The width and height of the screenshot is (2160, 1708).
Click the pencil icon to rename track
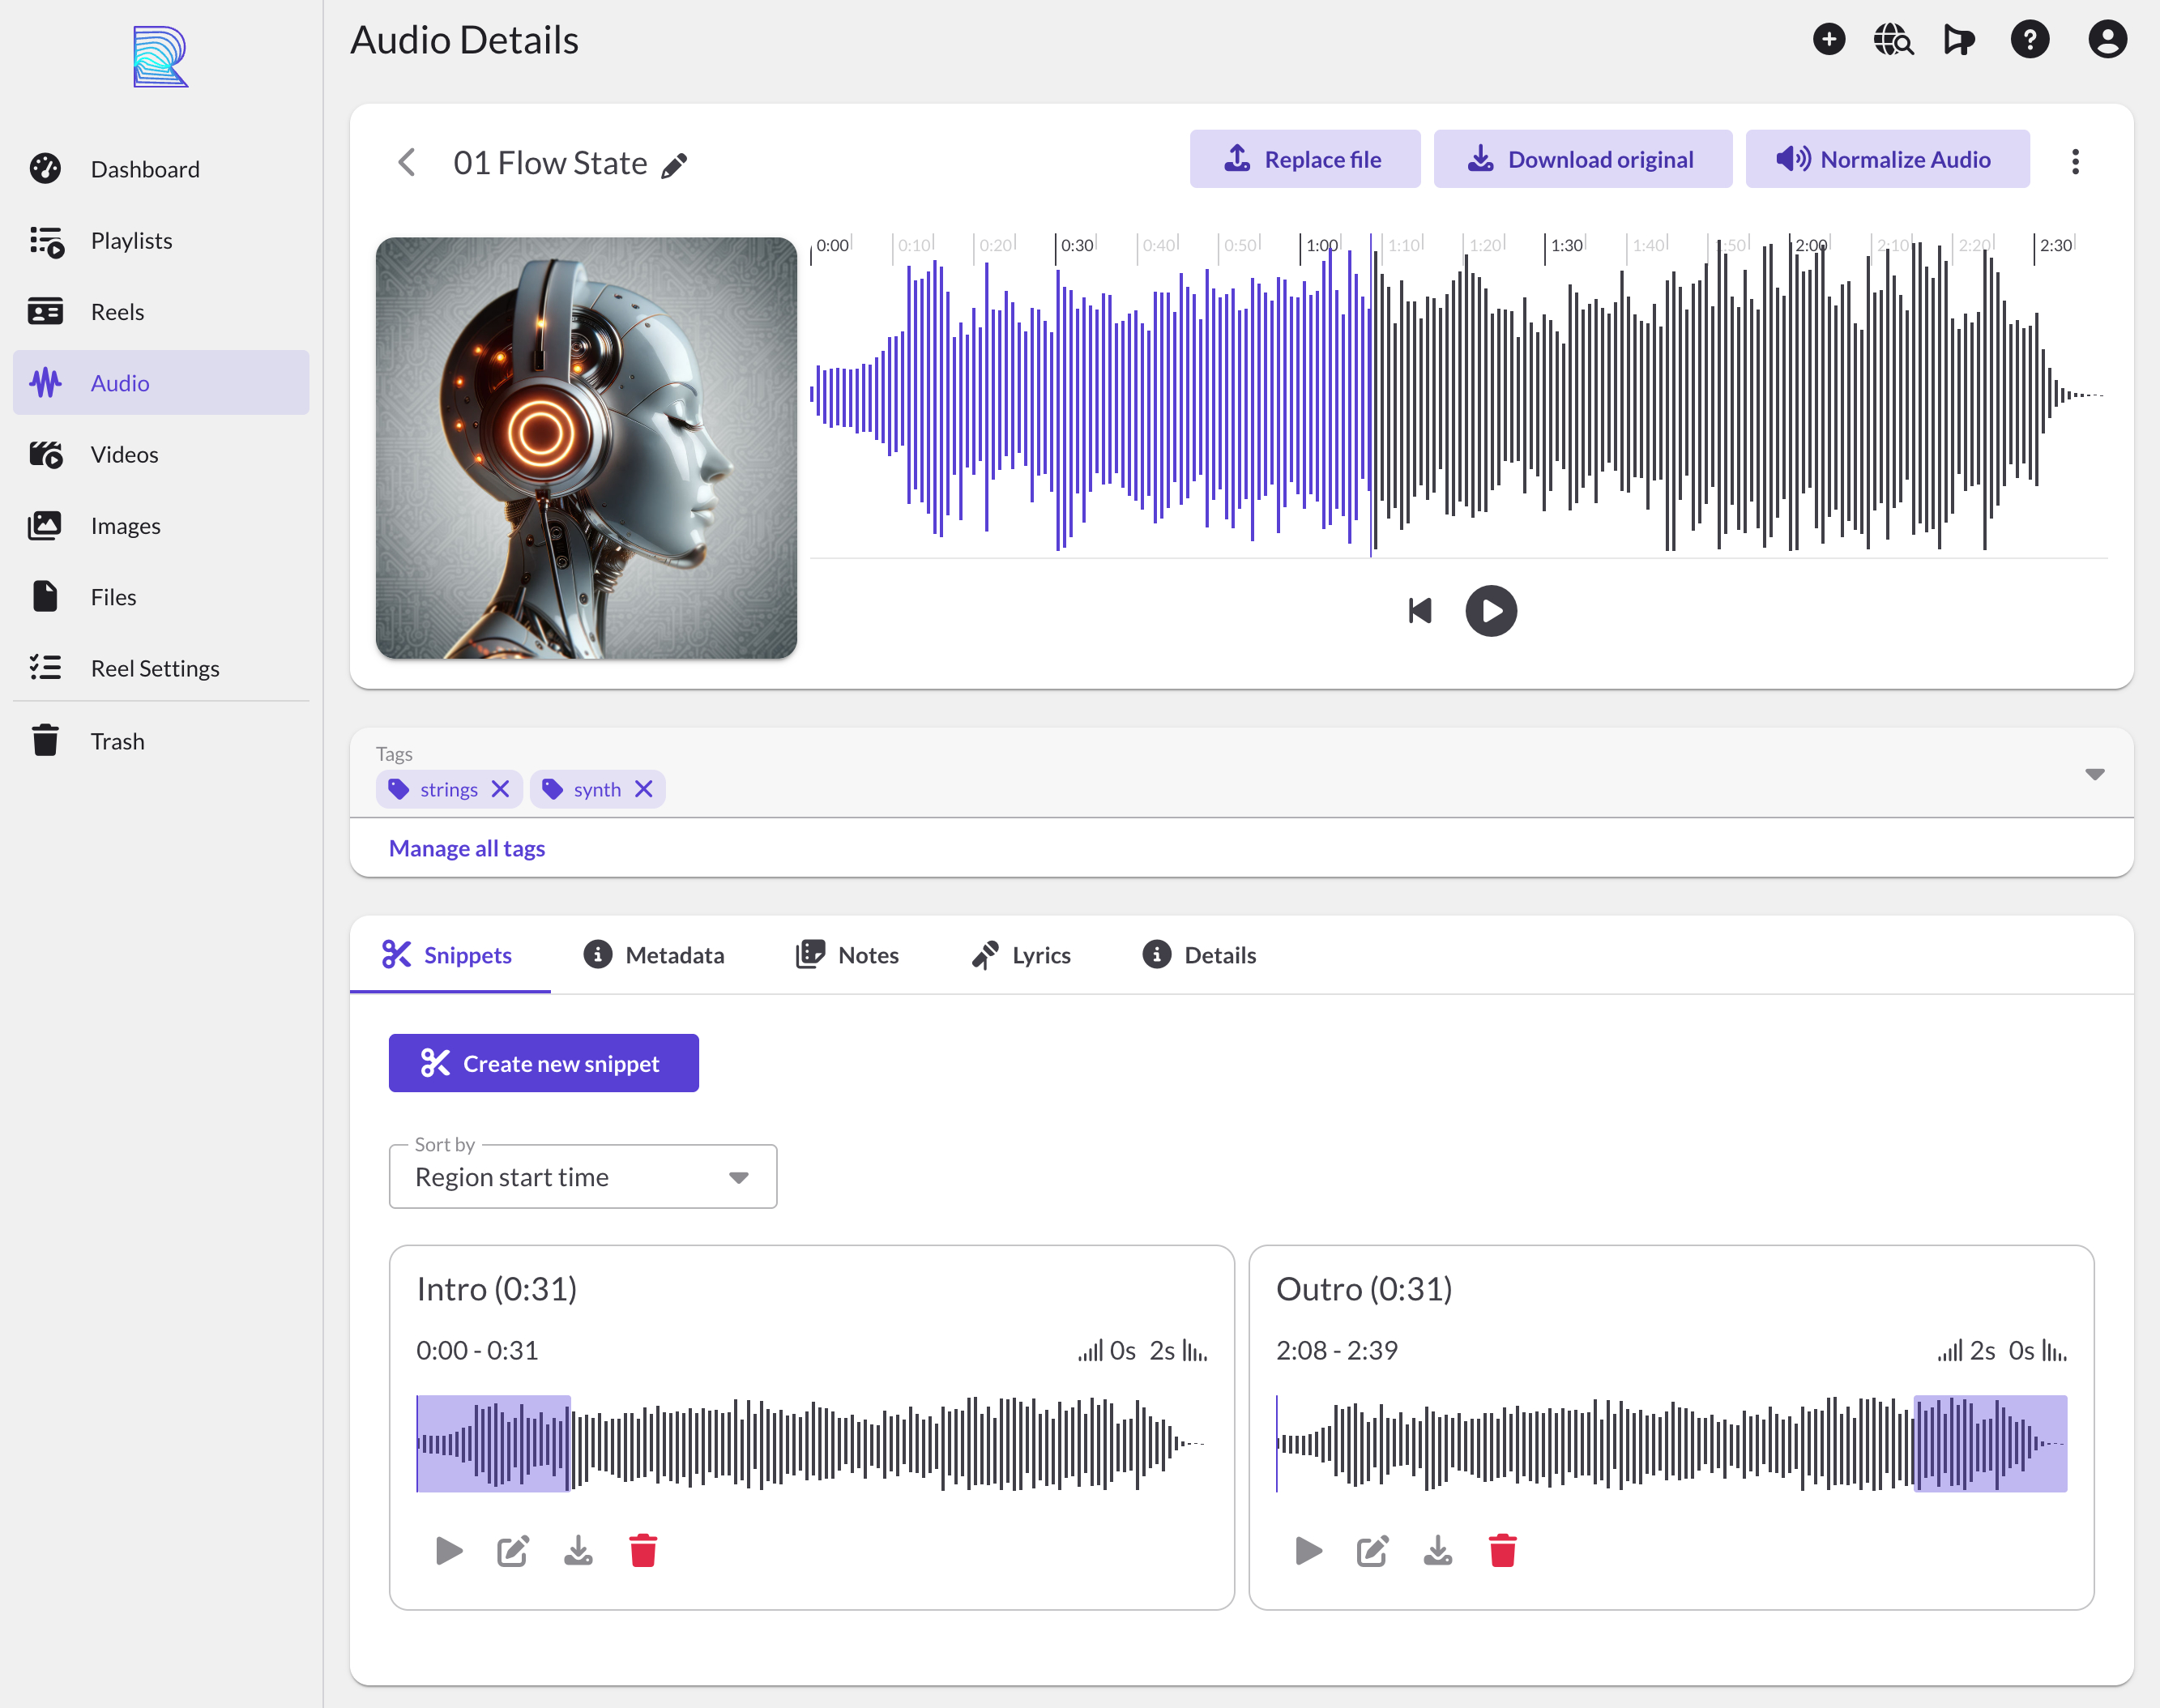pos(675,165)
